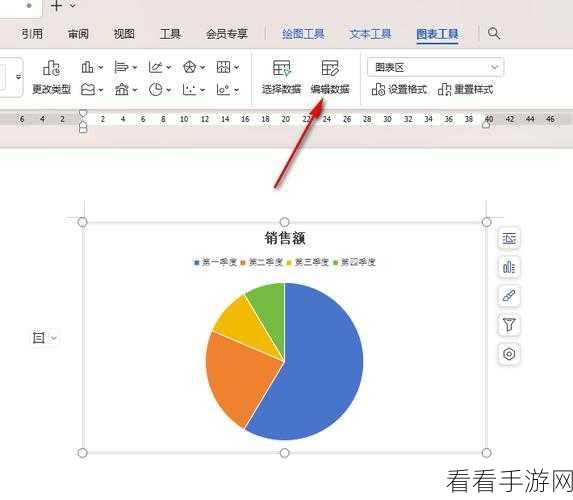Open chart settings hexagon side button
The image size is (573, 500).
click(x=509, y=354)
